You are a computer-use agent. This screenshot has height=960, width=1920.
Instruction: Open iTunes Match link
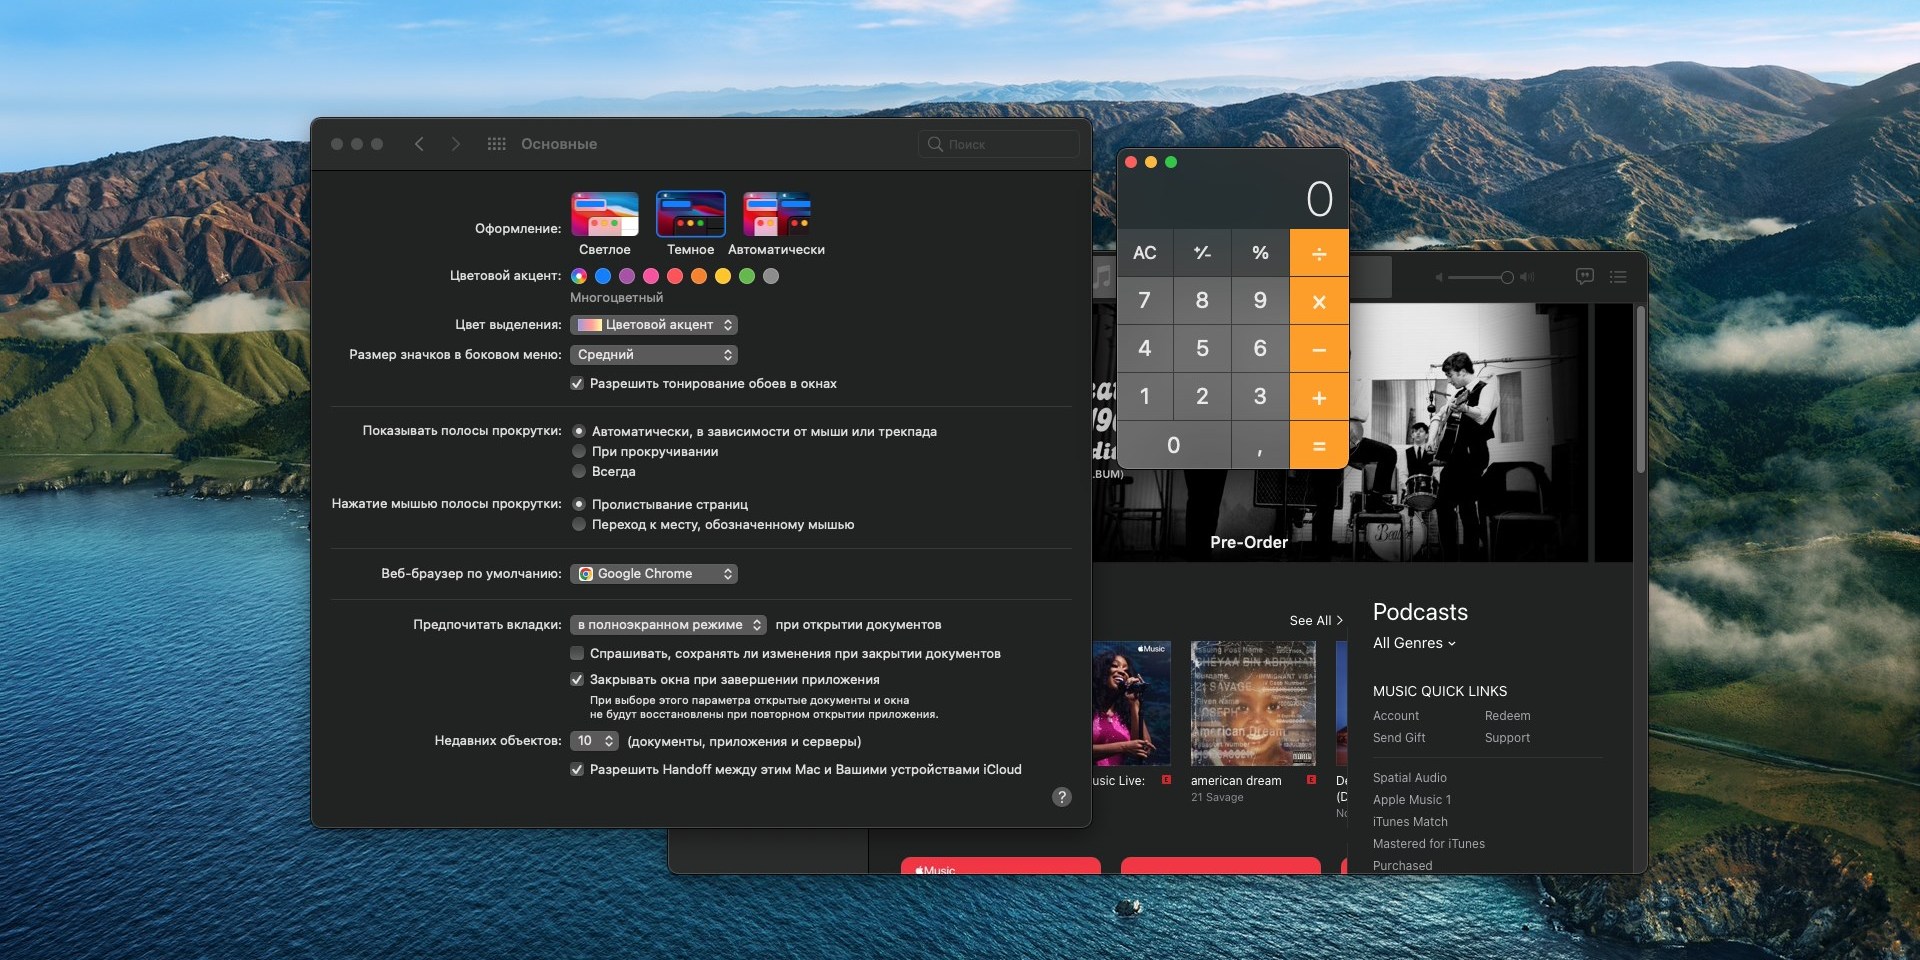(x=1410, y=822)
